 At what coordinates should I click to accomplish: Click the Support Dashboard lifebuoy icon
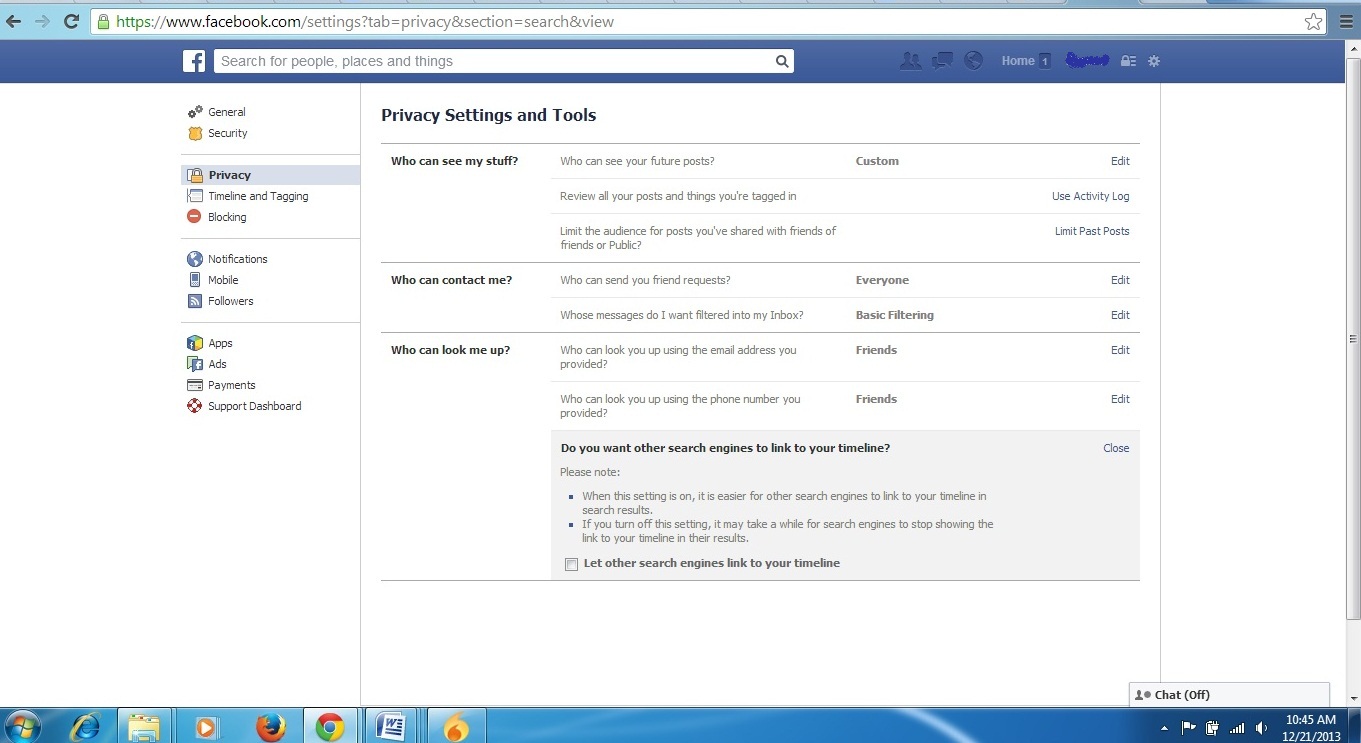coord(193,406)
